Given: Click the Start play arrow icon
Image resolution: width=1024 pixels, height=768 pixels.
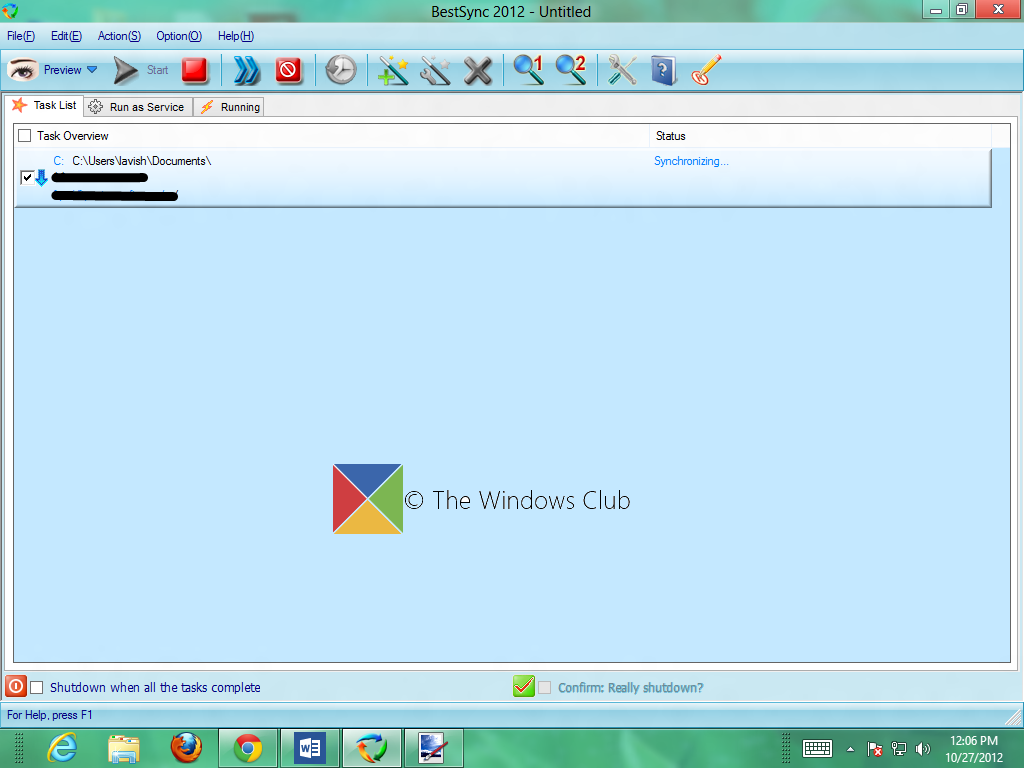Looking at the screenshot, I should [125, 71].
